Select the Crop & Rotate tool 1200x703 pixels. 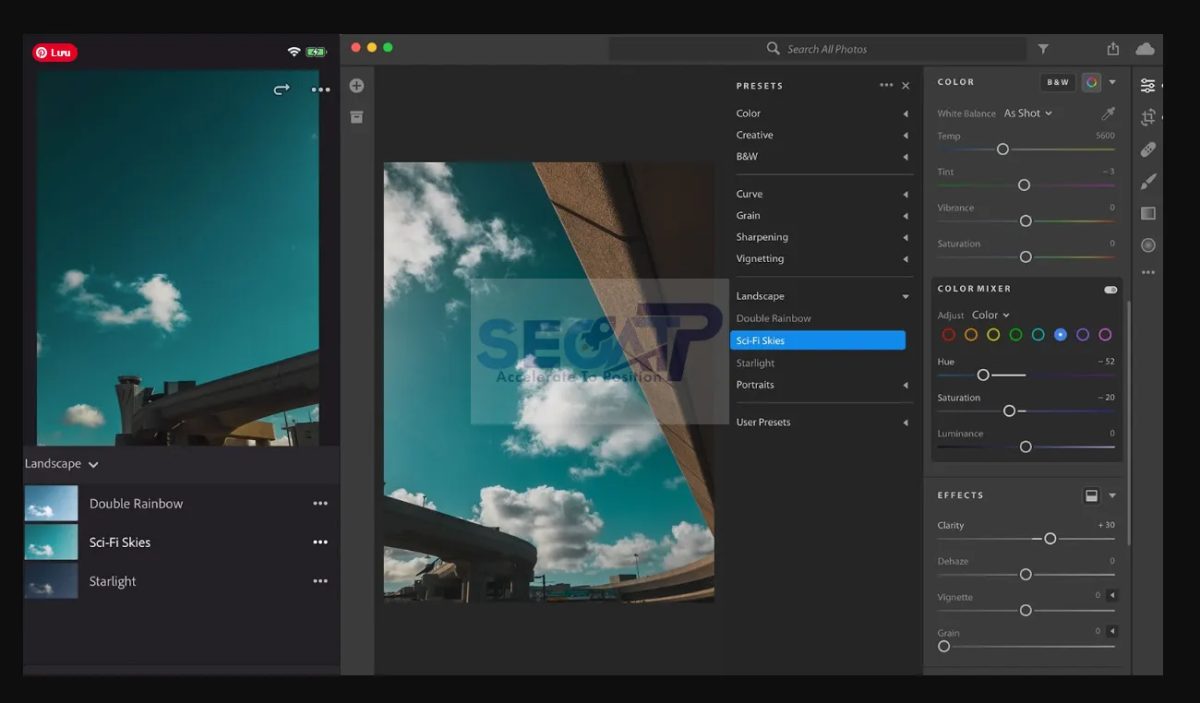point(1148,117)
